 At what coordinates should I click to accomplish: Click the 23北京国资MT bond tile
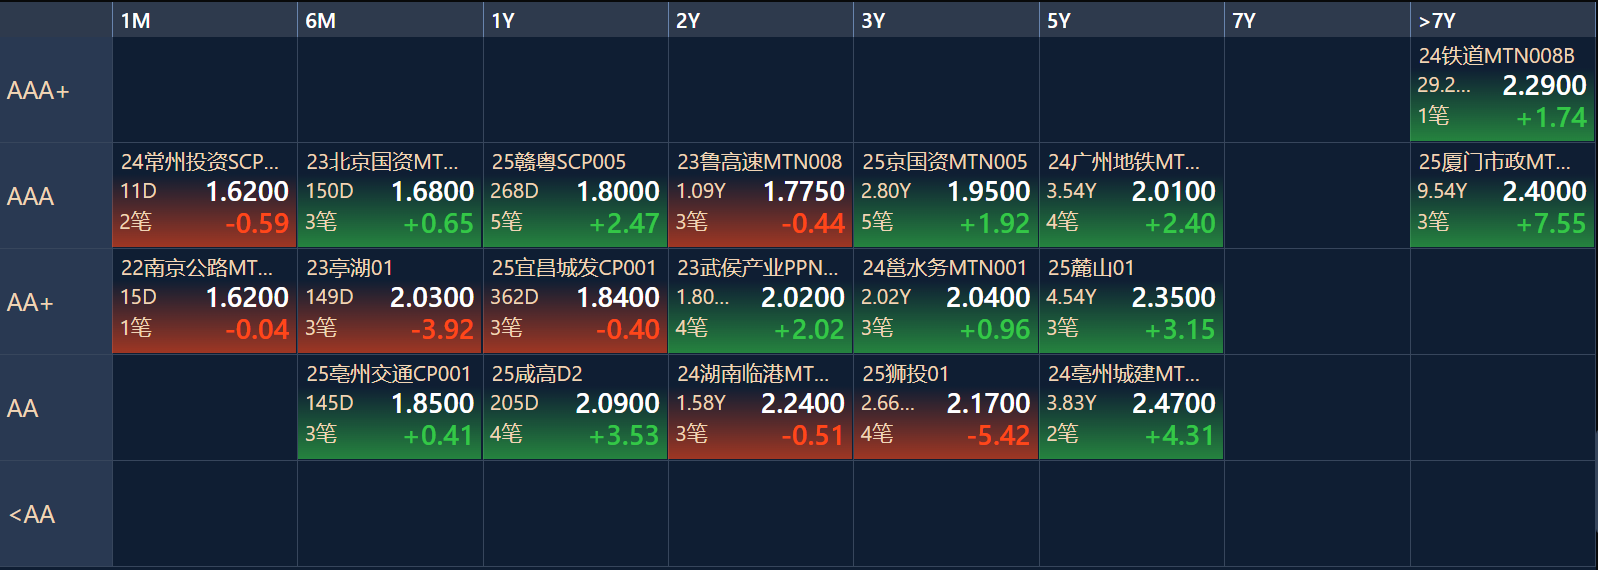pos(390,195)
